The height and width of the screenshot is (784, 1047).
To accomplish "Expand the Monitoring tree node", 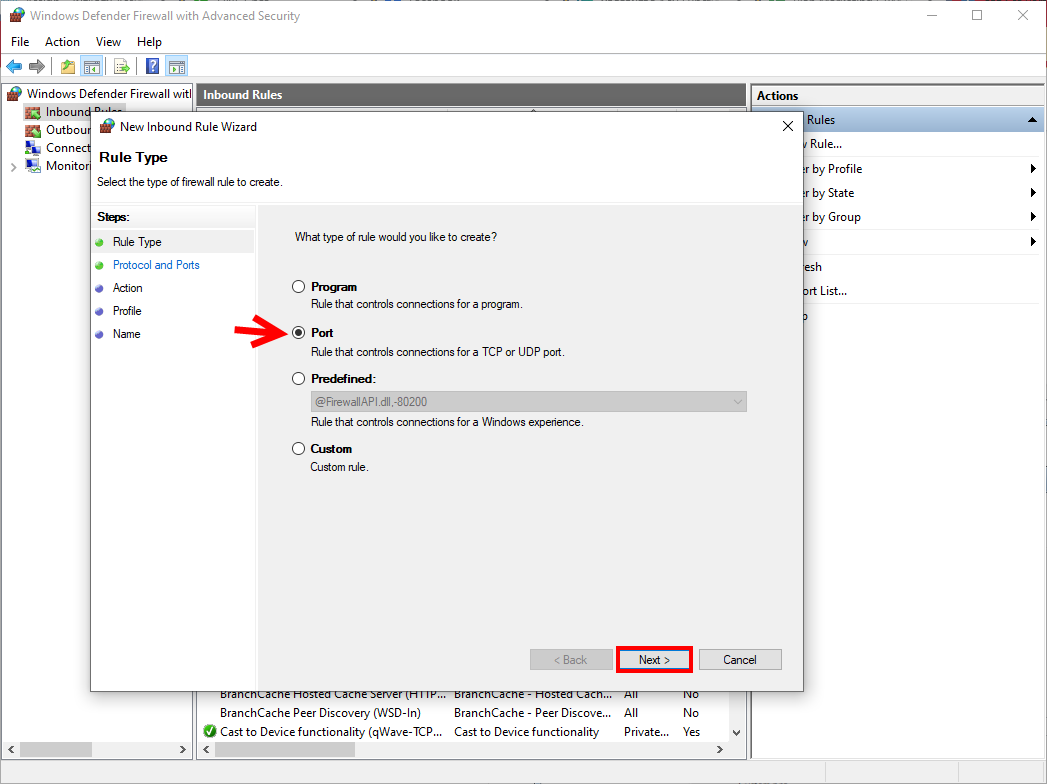I will pyautogui.click(x=13, y=167).
